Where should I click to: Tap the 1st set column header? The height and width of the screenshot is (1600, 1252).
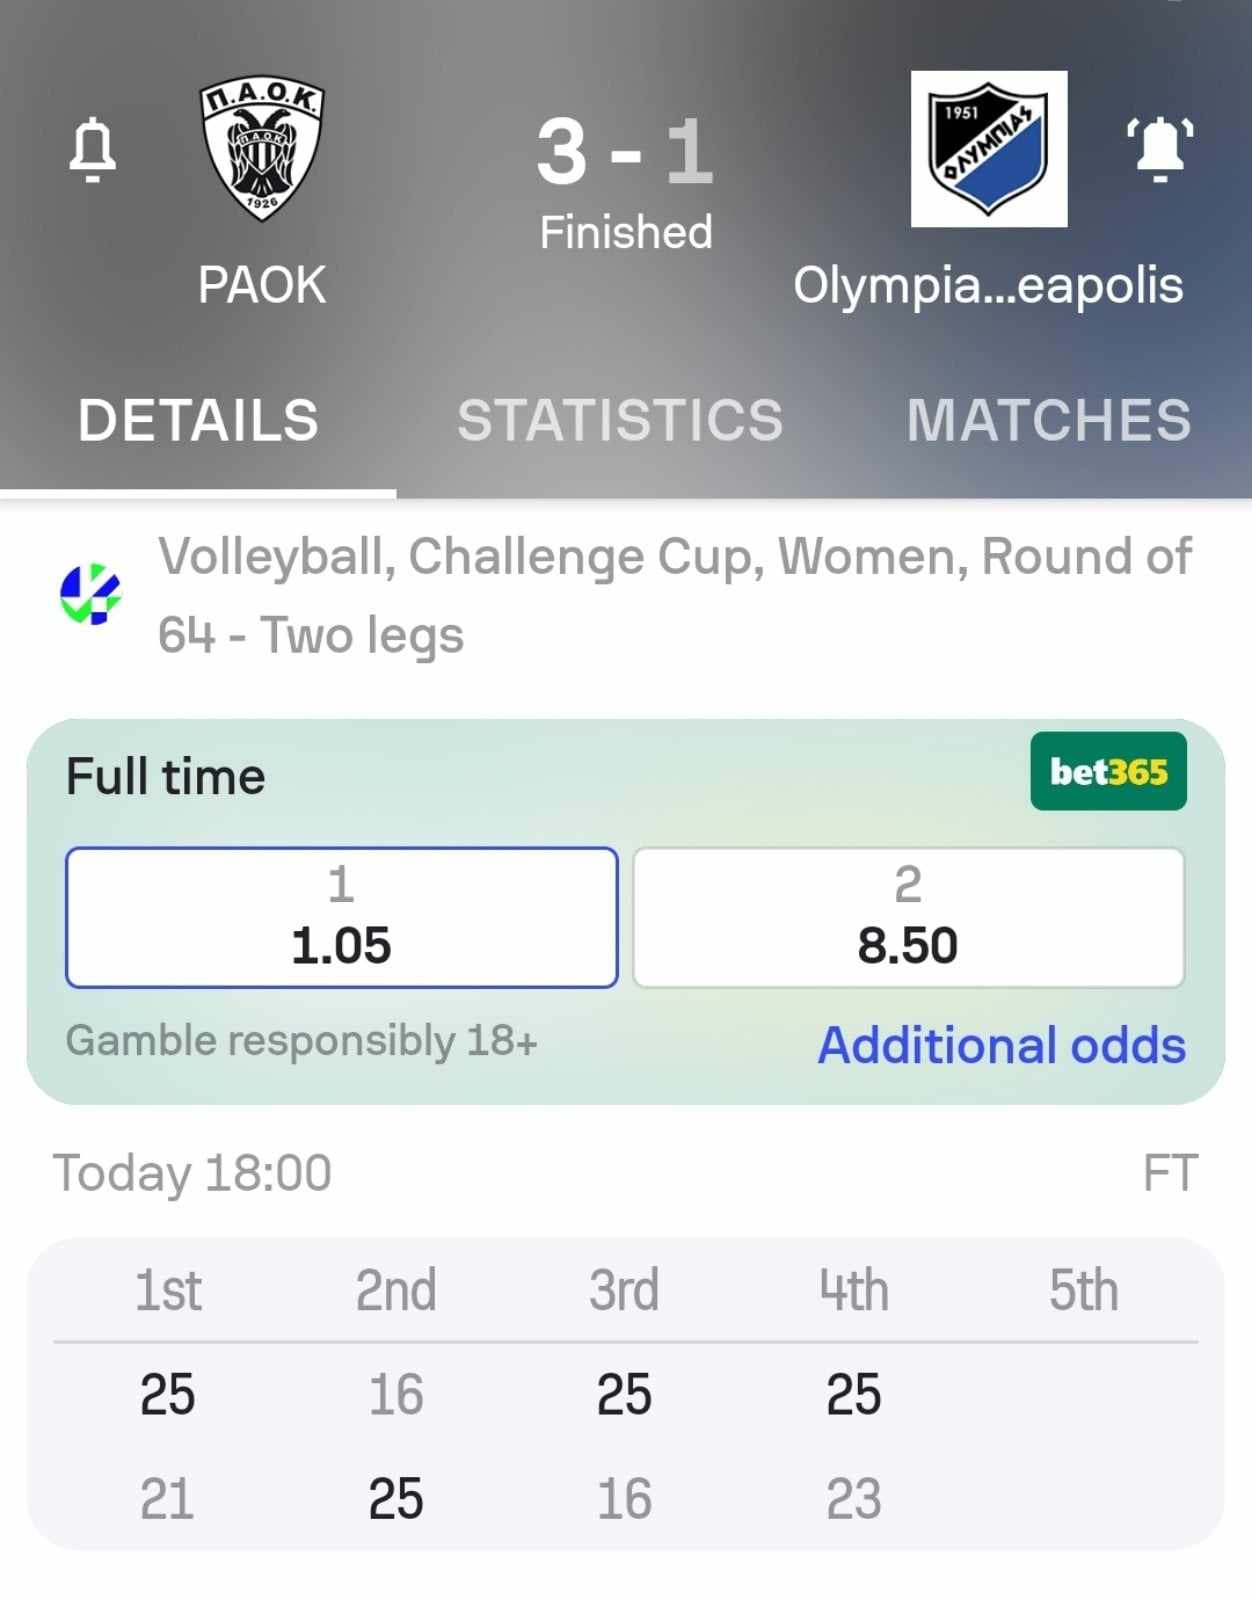(x=168, y=1290)
